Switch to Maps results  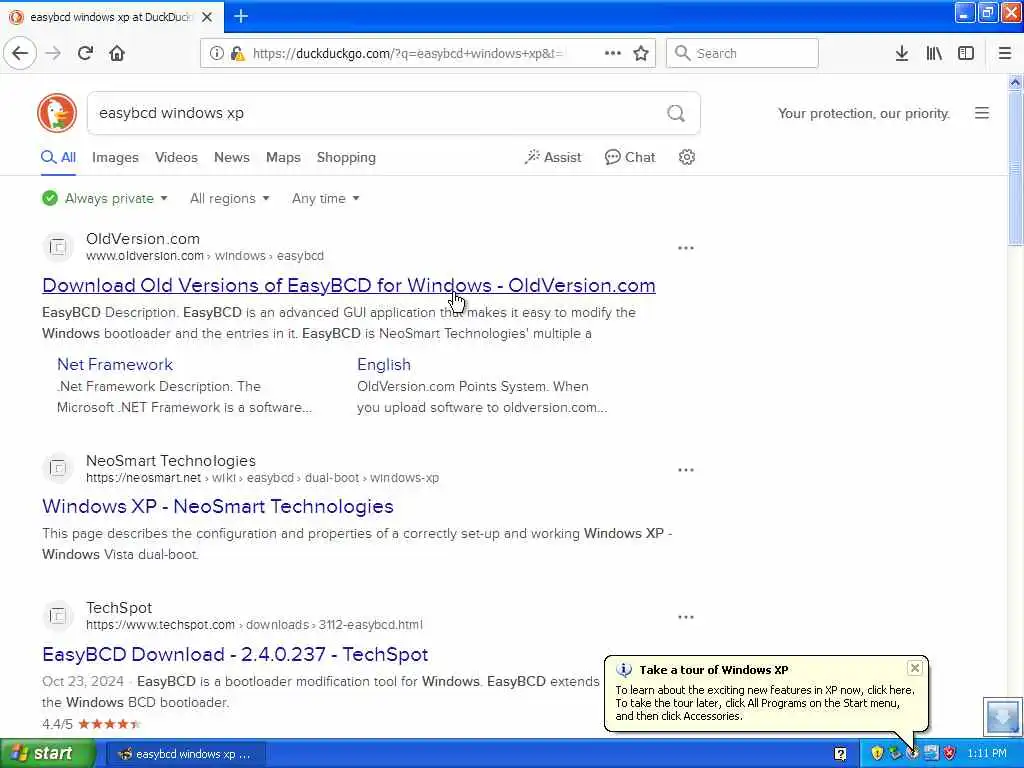[283, 157]
